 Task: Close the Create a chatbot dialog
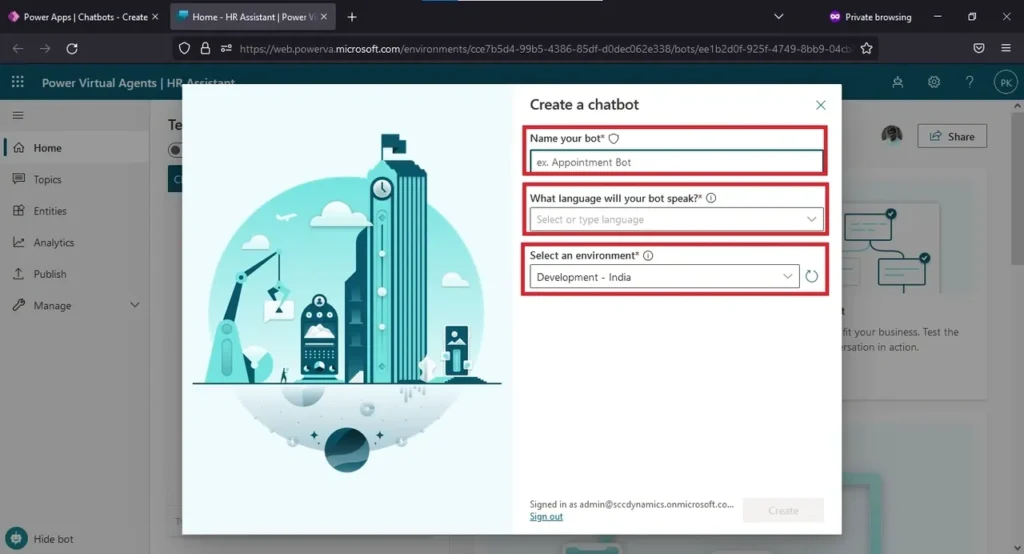click(820, 105)
